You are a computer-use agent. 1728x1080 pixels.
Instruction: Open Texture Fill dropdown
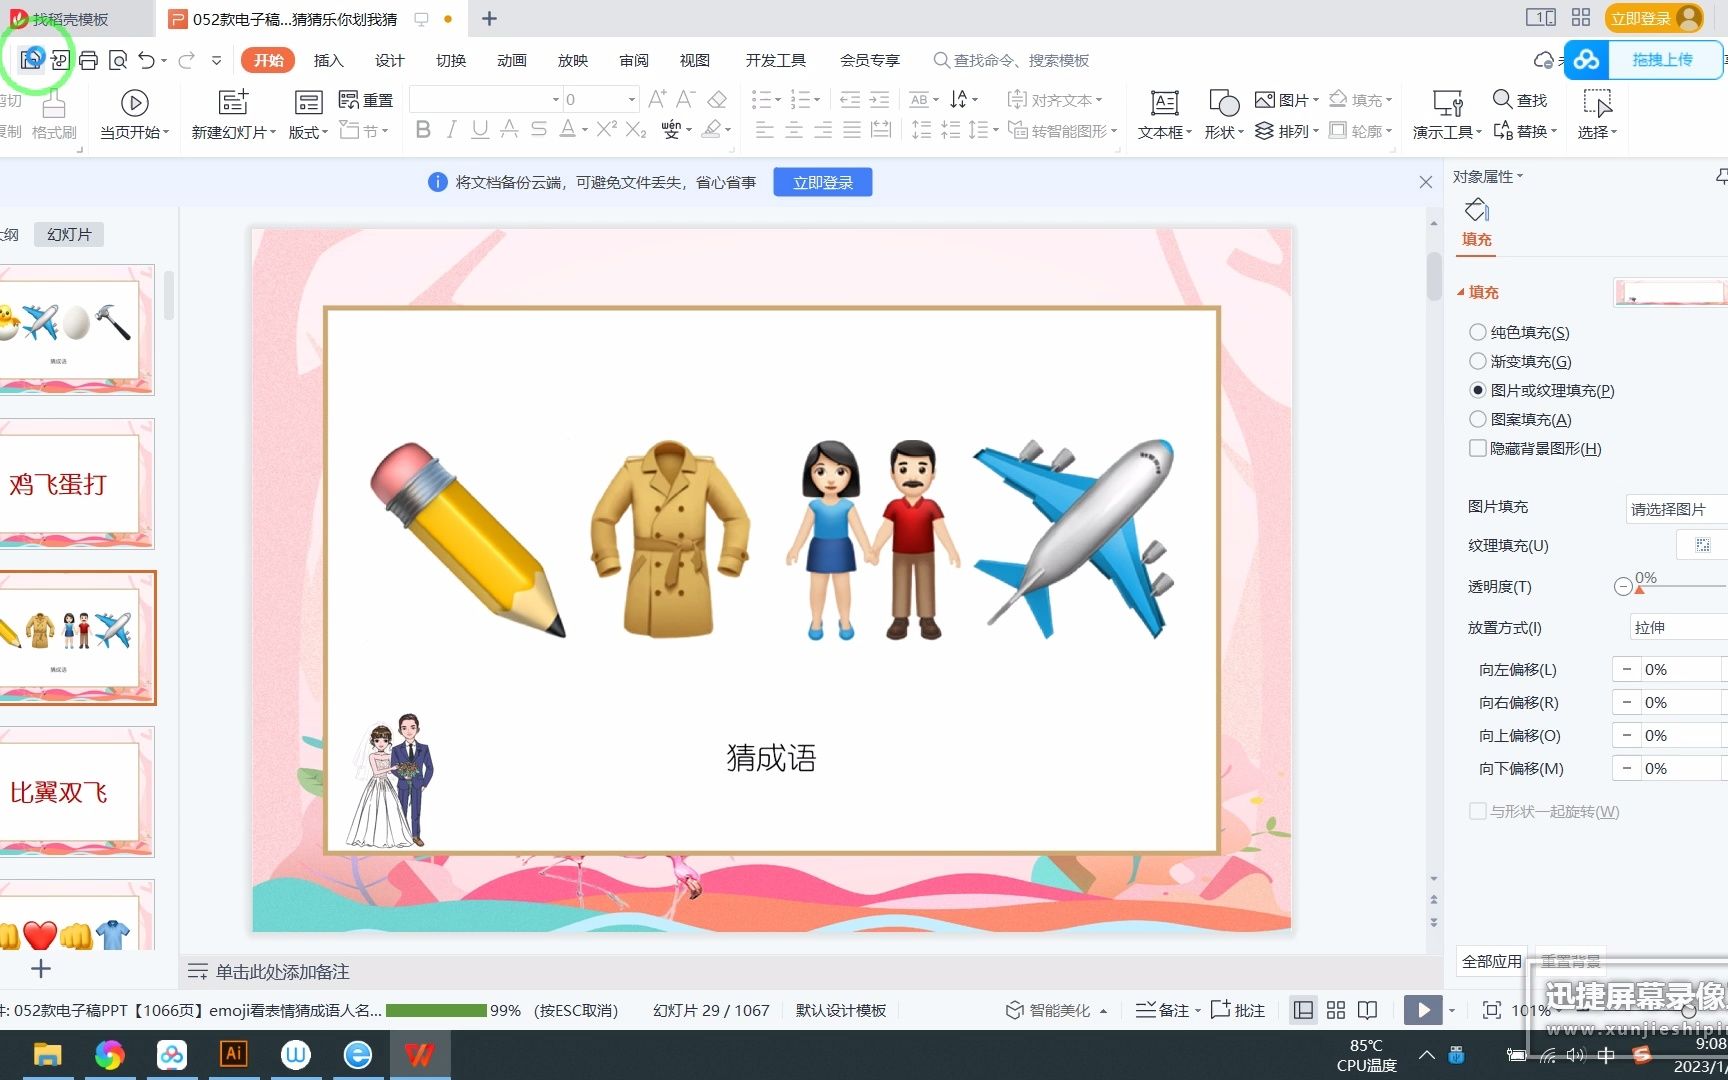tap(1702, 545)
